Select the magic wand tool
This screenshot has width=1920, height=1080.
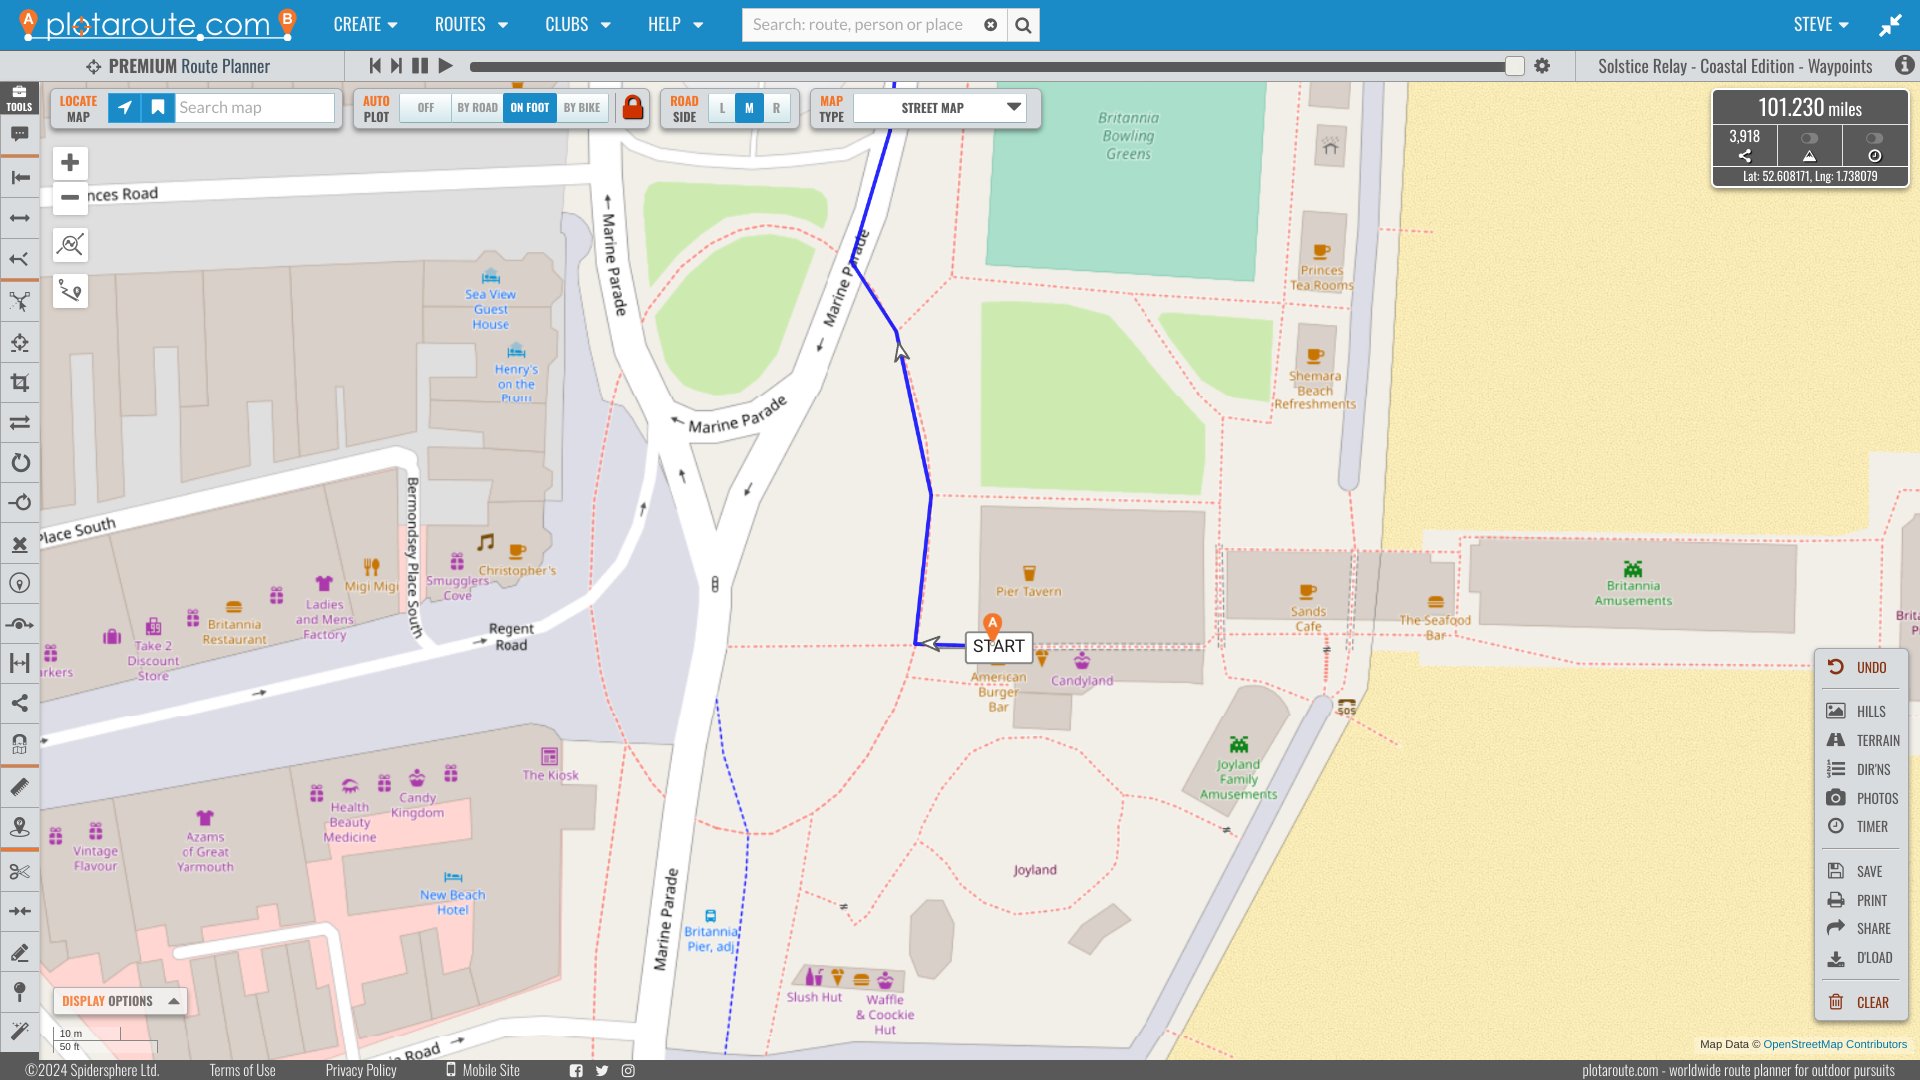pos(19,1031)
